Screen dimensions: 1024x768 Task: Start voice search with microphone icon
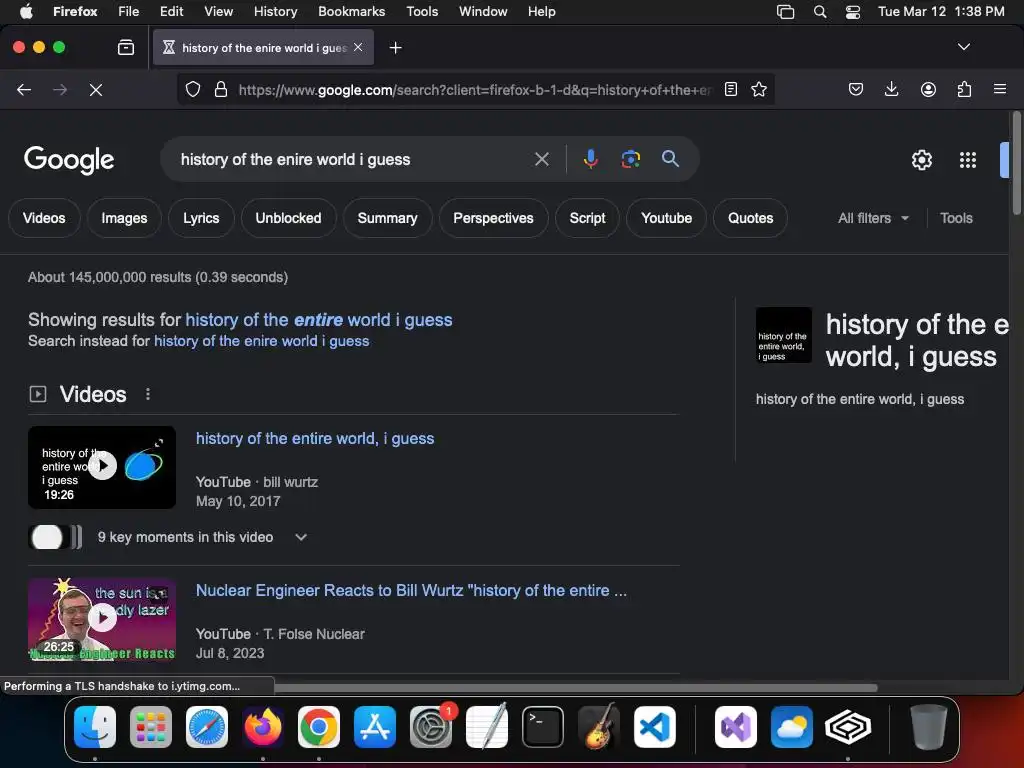tap(590, 159)
